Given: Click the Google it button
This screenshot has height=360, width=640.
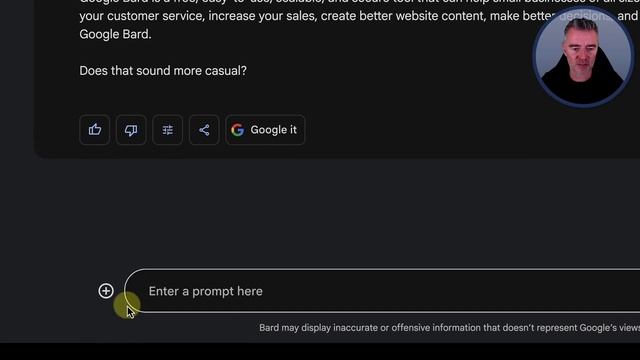Looking at the screenshot, I should (265, 130).
